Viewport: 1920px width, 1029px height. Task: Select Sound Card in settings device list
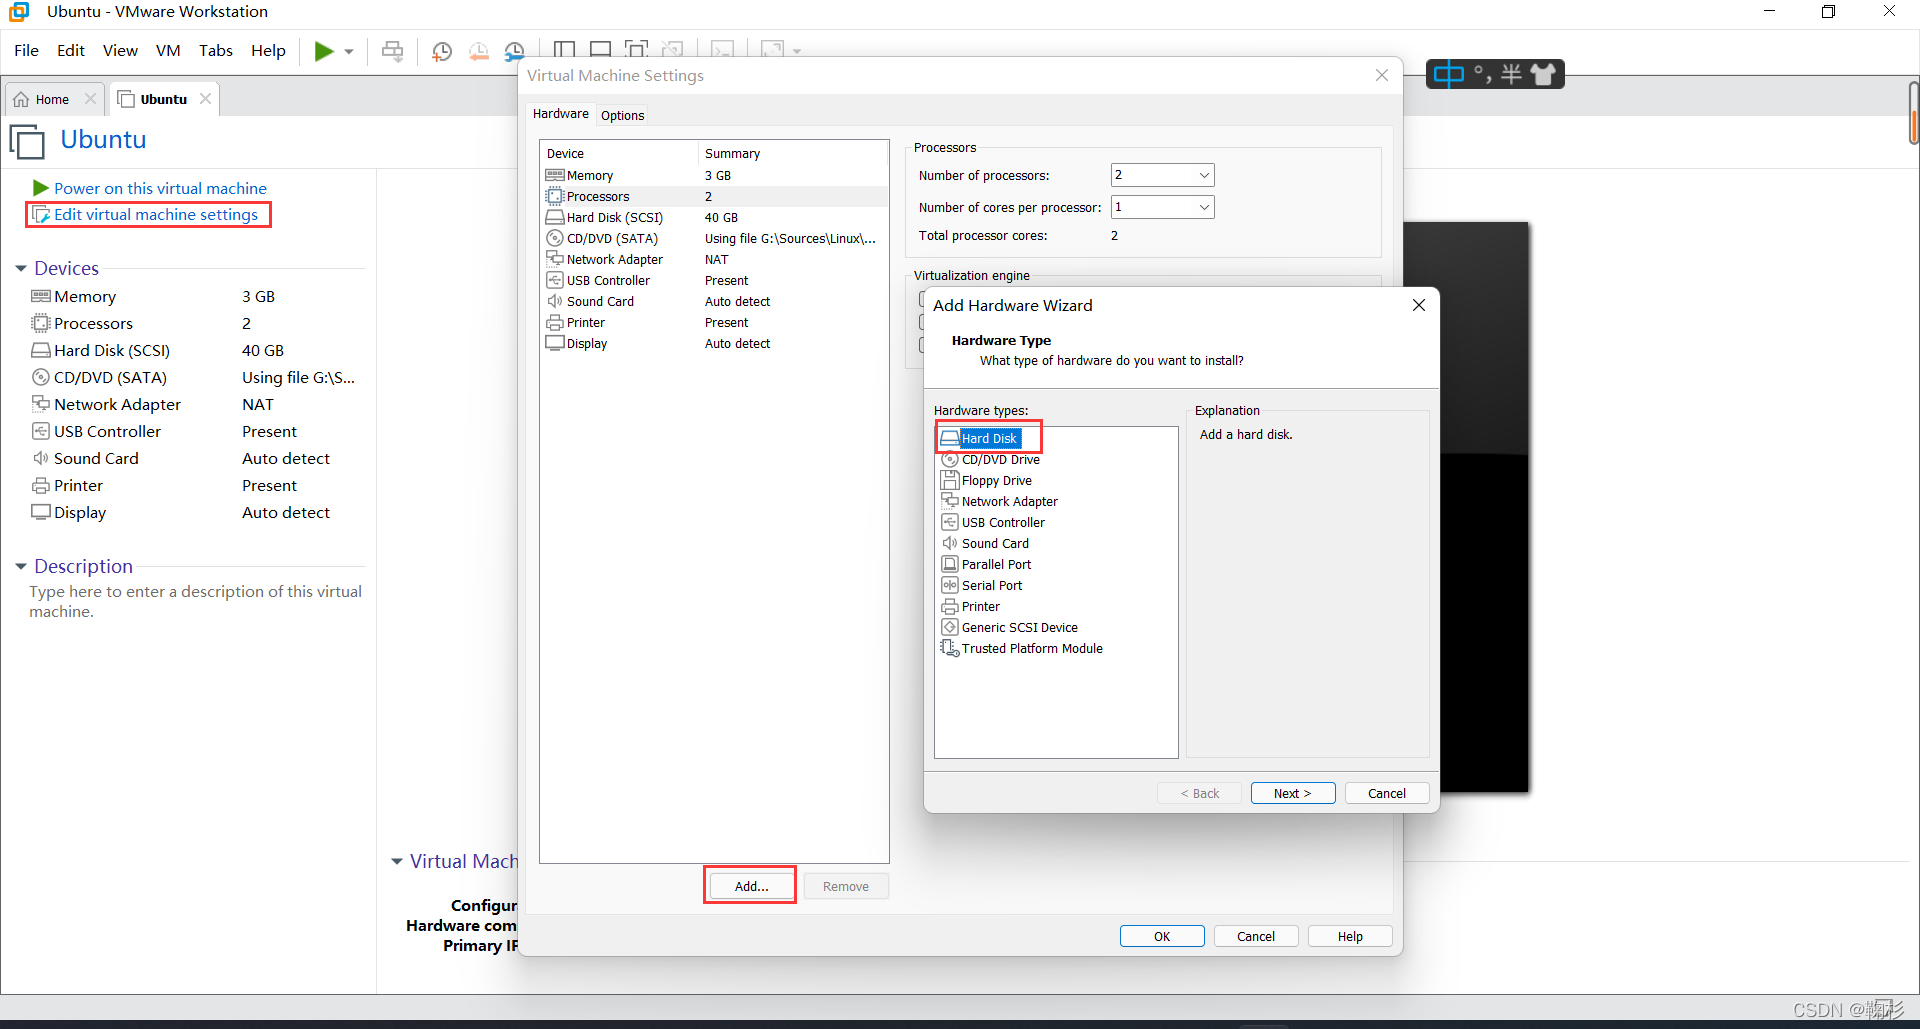(714, 301)
